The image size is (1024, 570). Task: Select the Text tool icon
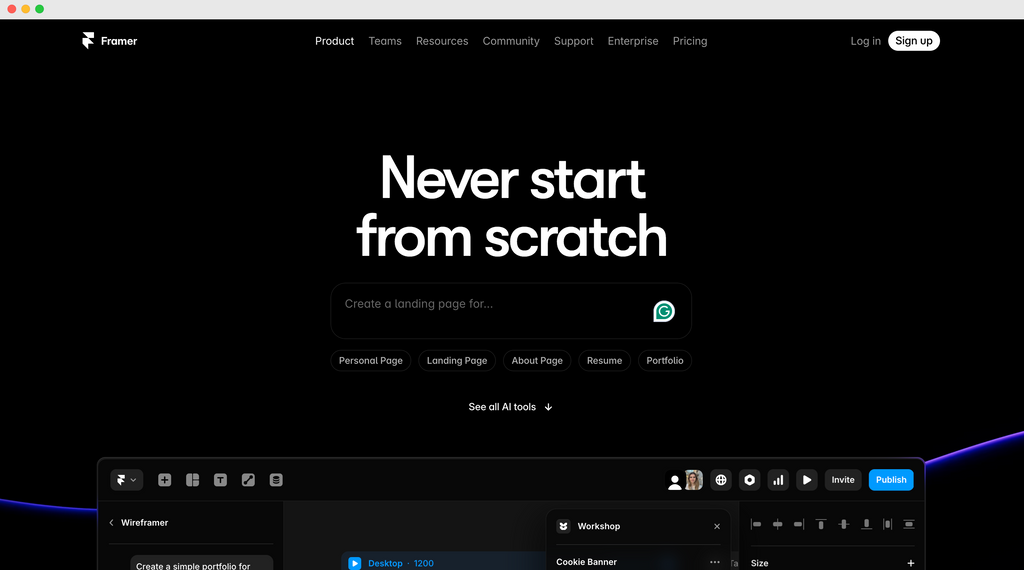click(220, 480)
